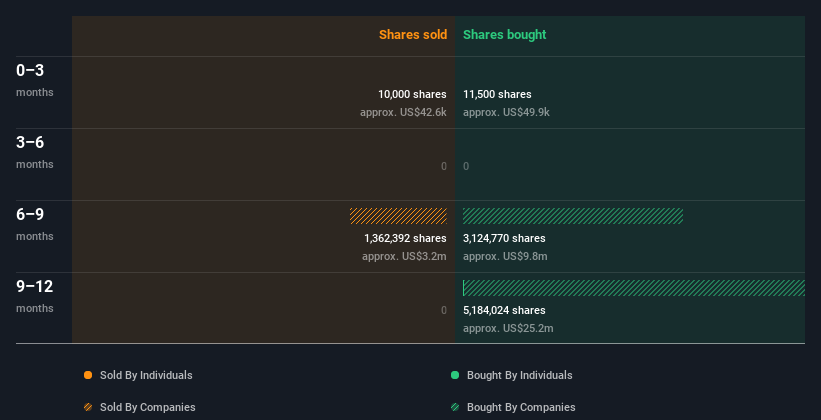The height and width of the screenshot is (420, 821).
Task: Click the zero sold value in 9–12 months row
Action: 443,310
